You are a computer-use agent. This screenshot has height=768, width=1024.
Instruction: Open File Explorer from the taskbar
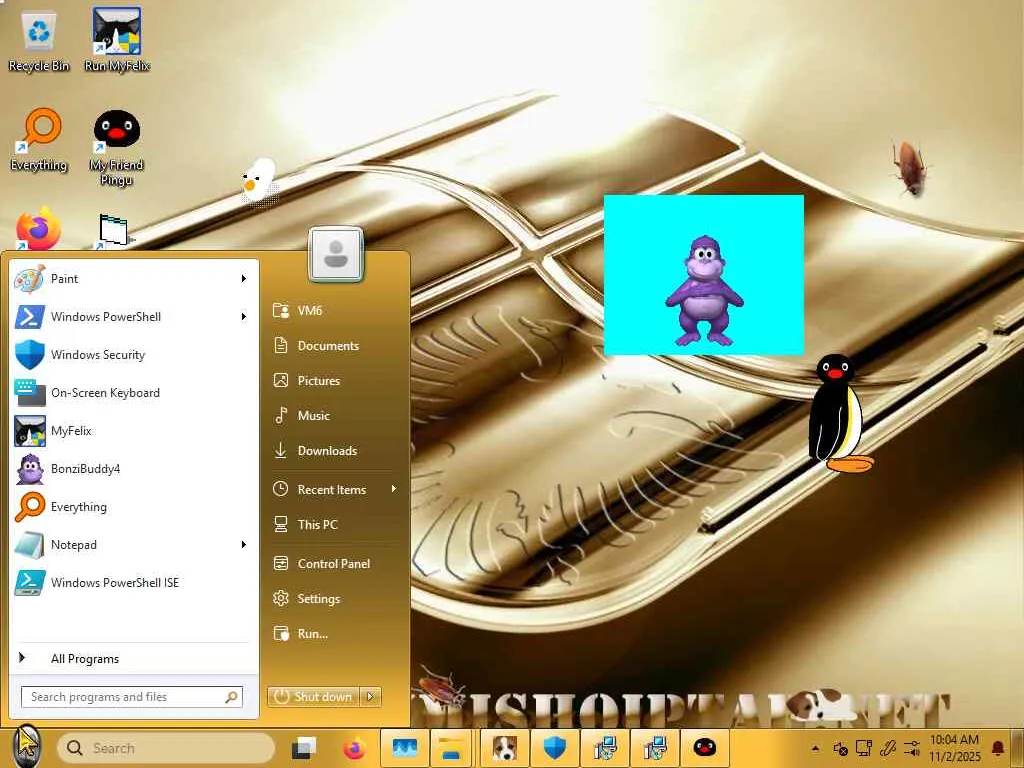(x=451, y=748)
